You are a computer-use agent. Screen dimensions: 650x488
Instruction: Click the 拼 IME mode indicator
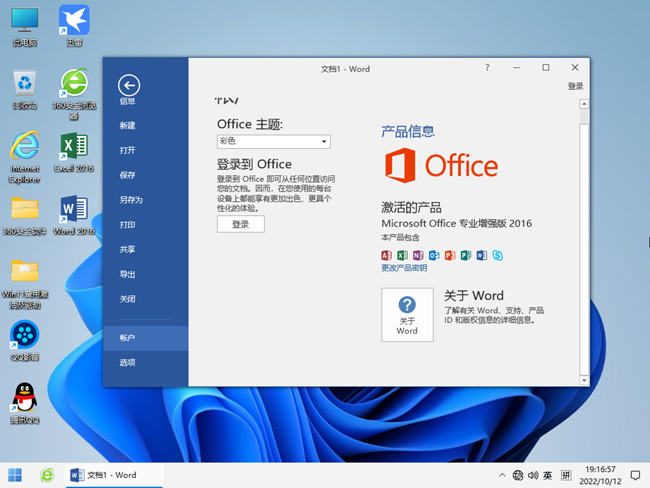point(566,475)
